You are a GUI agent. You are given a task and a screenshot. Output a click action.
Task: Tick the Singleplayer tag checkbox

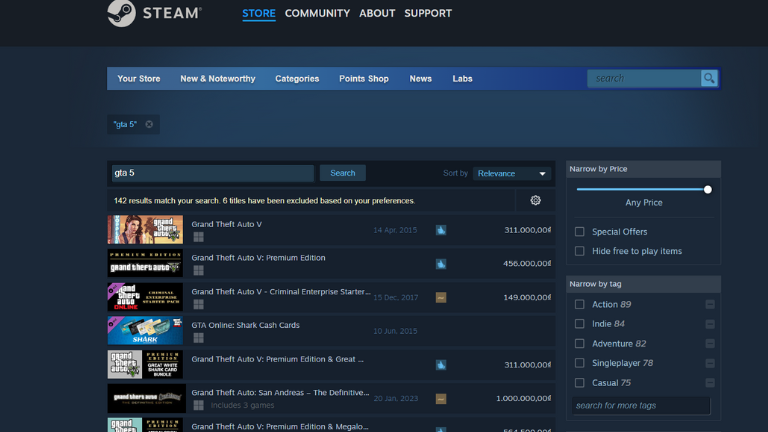(579, 363)
